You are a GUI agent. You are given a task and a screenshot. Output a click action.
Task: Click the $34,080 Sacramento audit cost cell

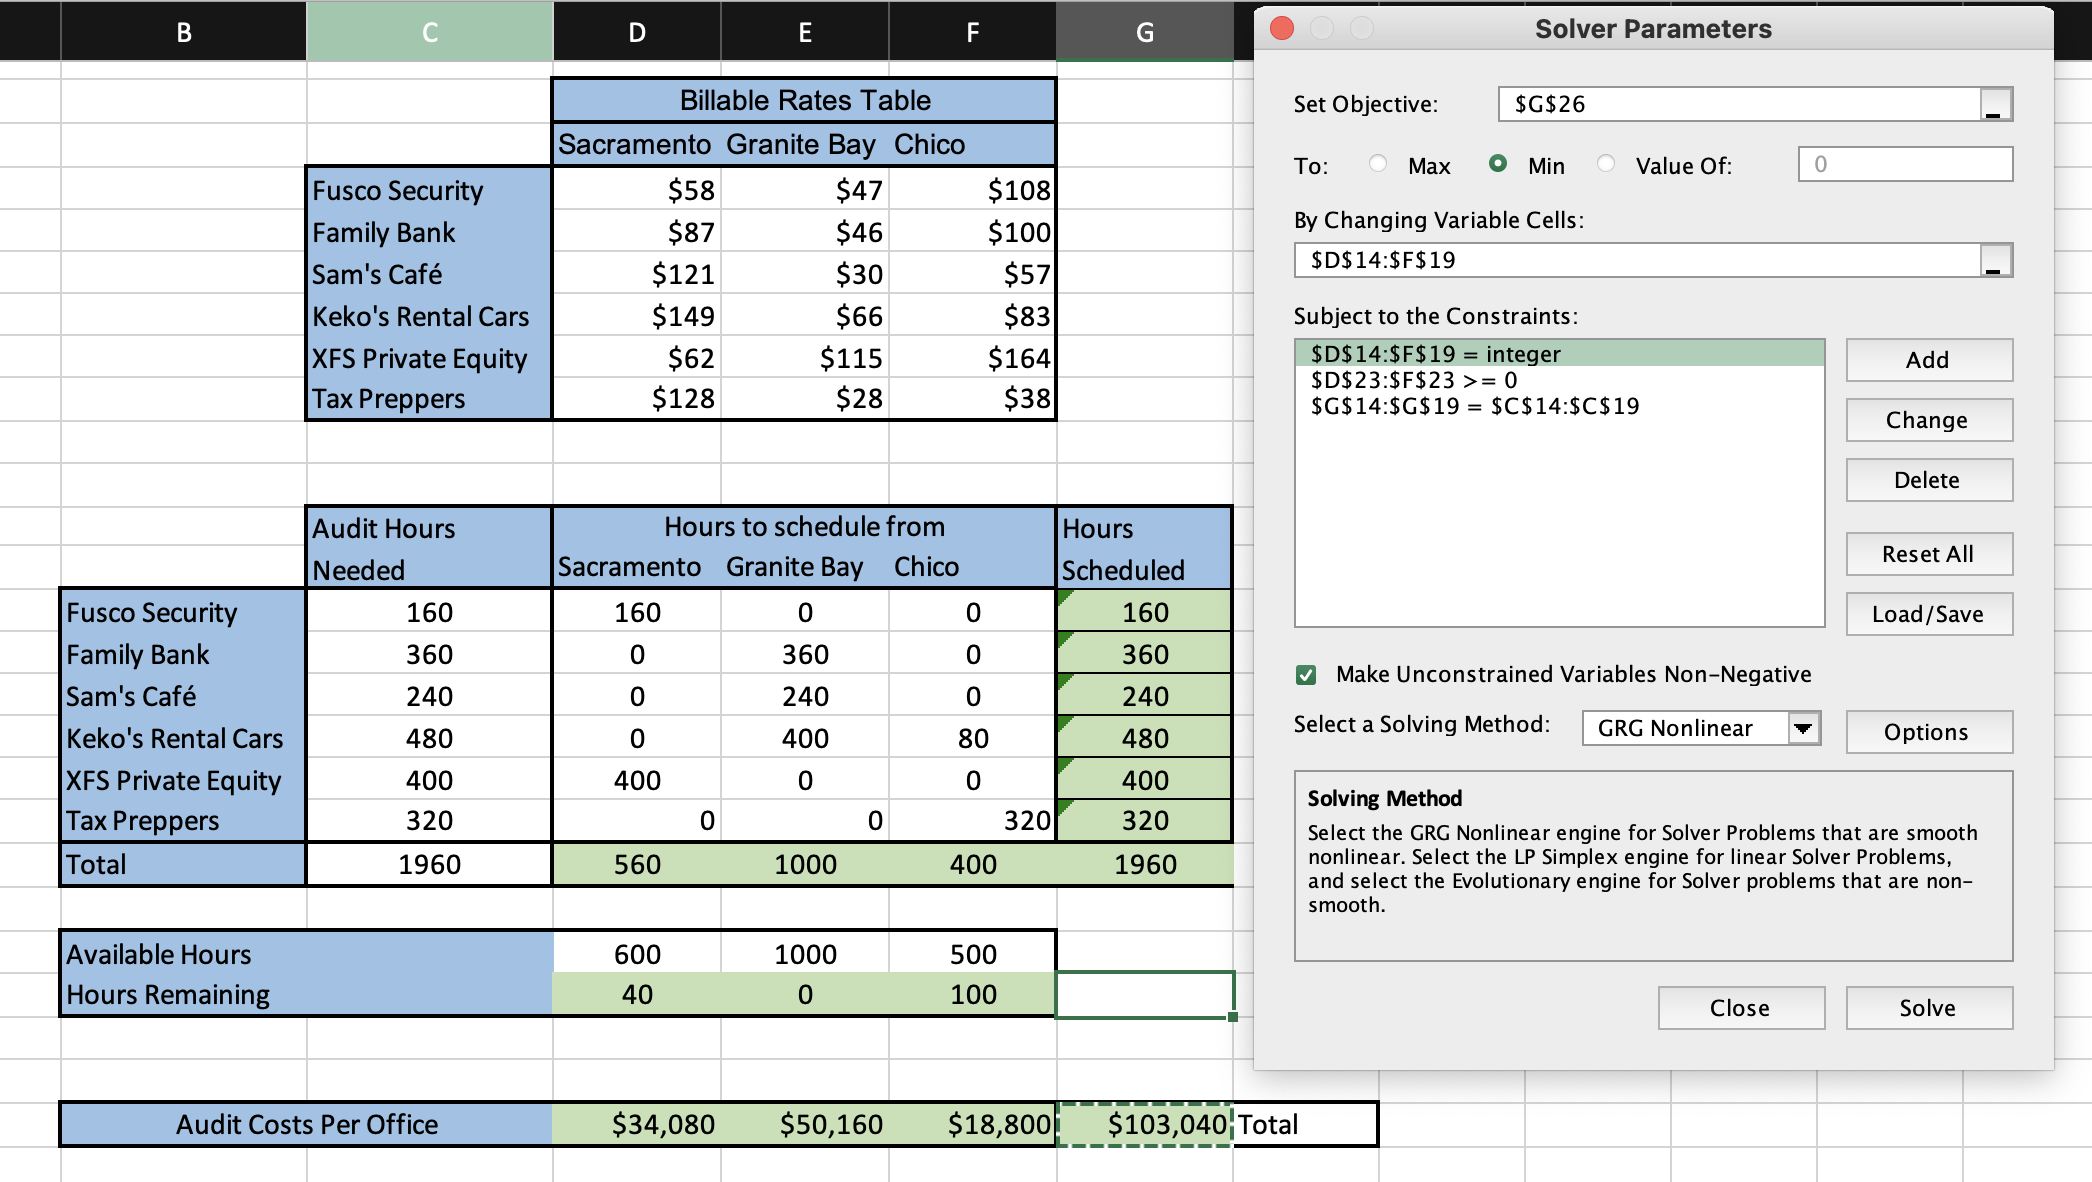pyautogui.click(x=637, y=1125)
